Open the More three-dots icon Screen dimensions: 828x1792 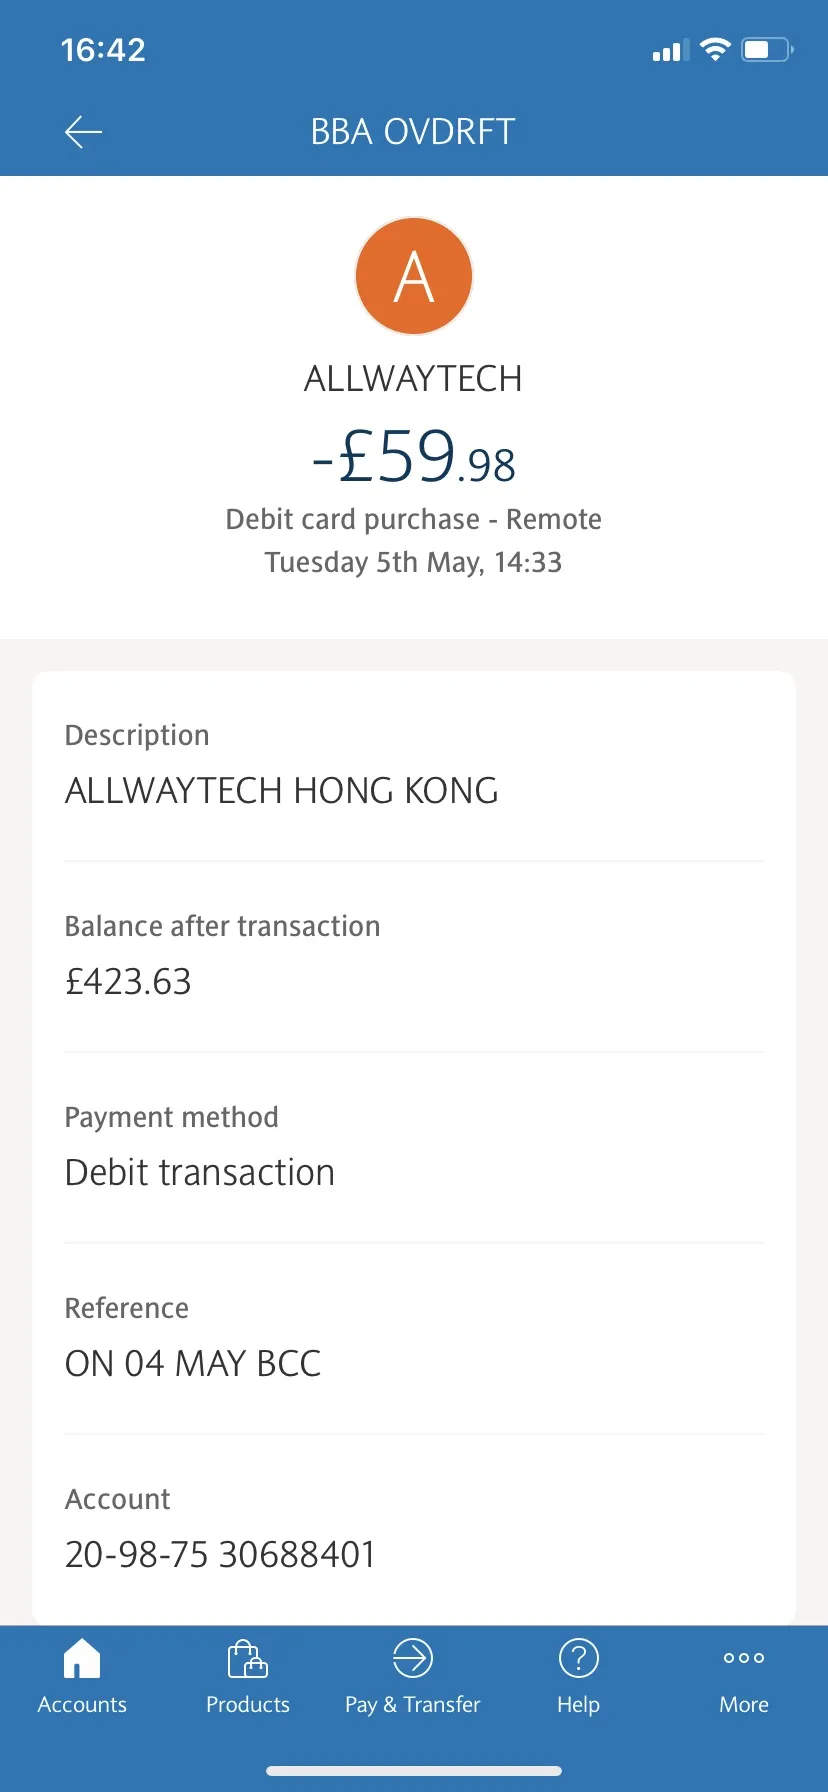pos(744,1658)
